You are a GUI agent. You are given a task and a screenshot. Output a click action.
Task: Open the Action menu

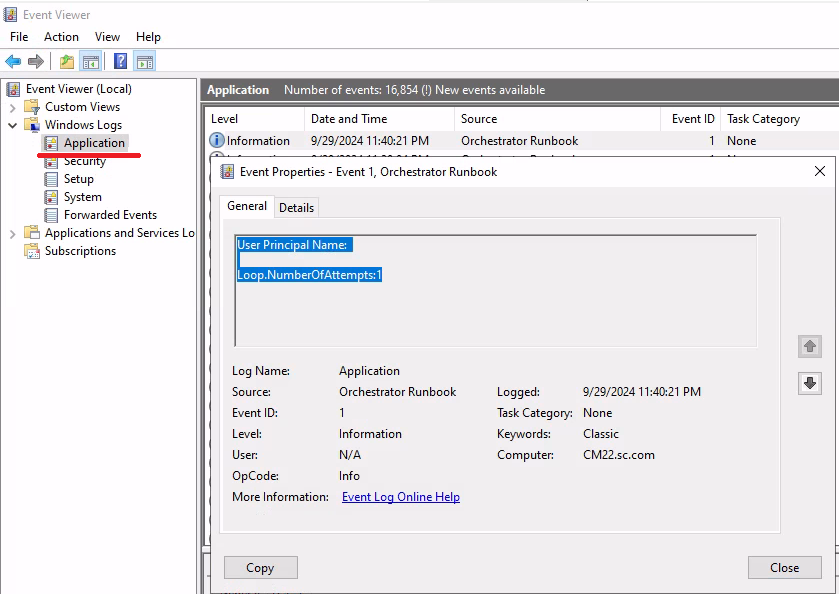coord(61,37)
